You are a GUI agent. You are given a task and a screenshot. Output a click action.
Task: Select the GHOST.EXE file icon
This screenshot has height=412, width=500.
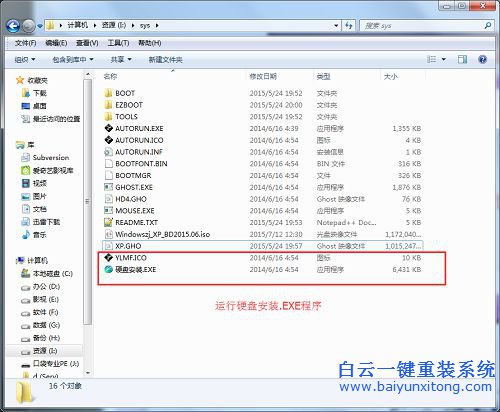[x=108, y=187]
